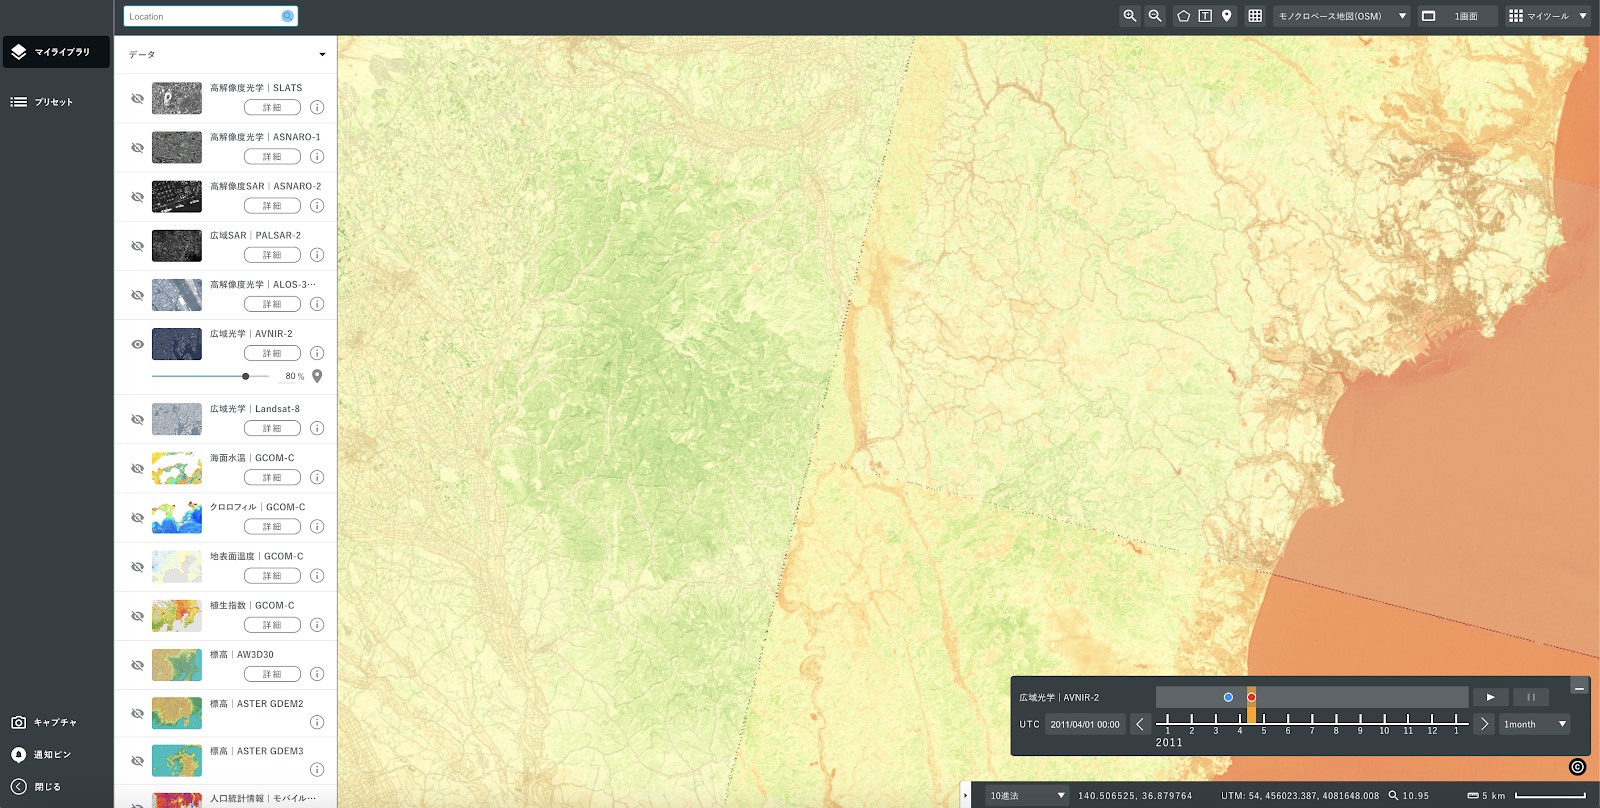Show the Landsat-8 layer
The image size is (1600, 808).
click(138, 419)
